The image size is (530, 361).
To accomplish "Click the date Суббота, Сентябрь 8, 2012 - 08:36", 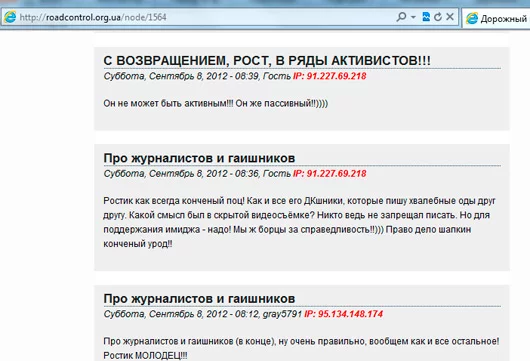I will [x=181, y=174].
